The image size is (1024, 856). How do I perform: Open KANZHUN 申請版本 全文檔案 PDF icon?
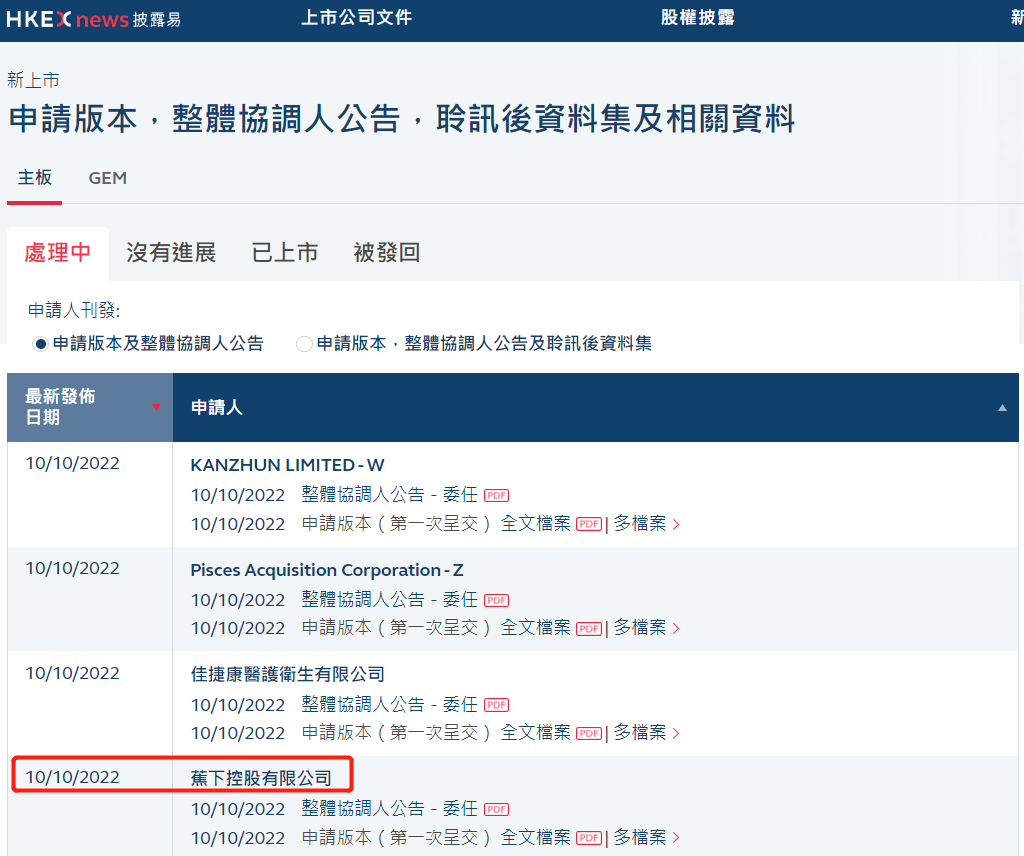pyautogui.click(x=588, y=524)
